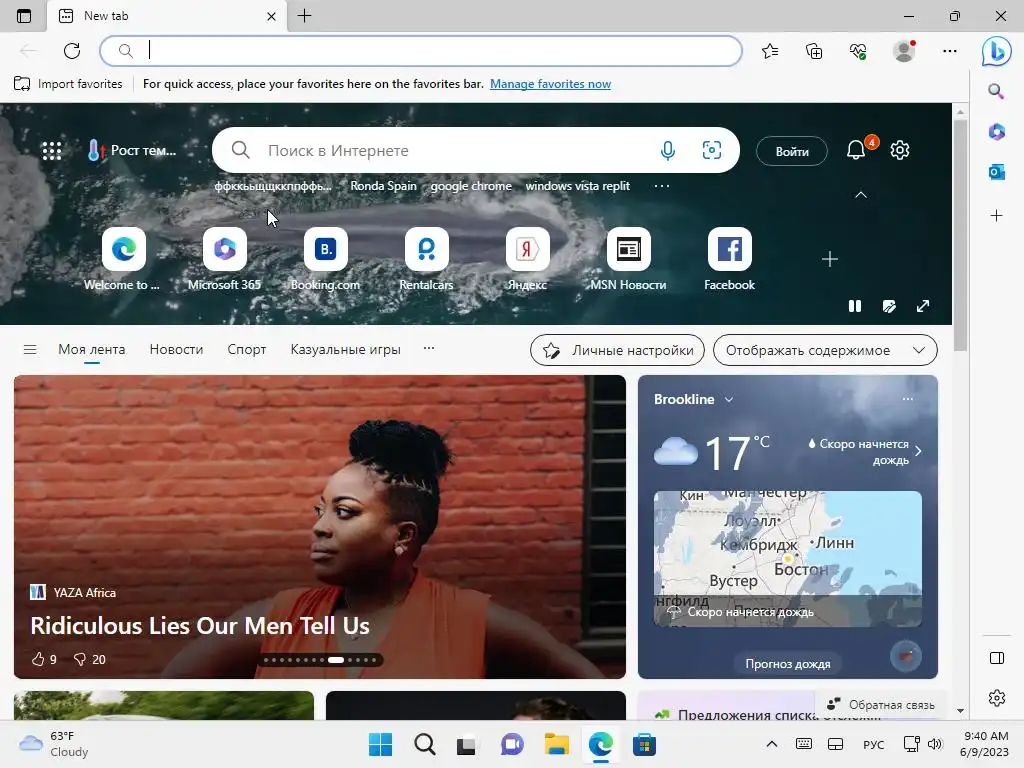Click Import favorites button
The width and height of the screenshot is (1024, 768).
click(68, 84)
